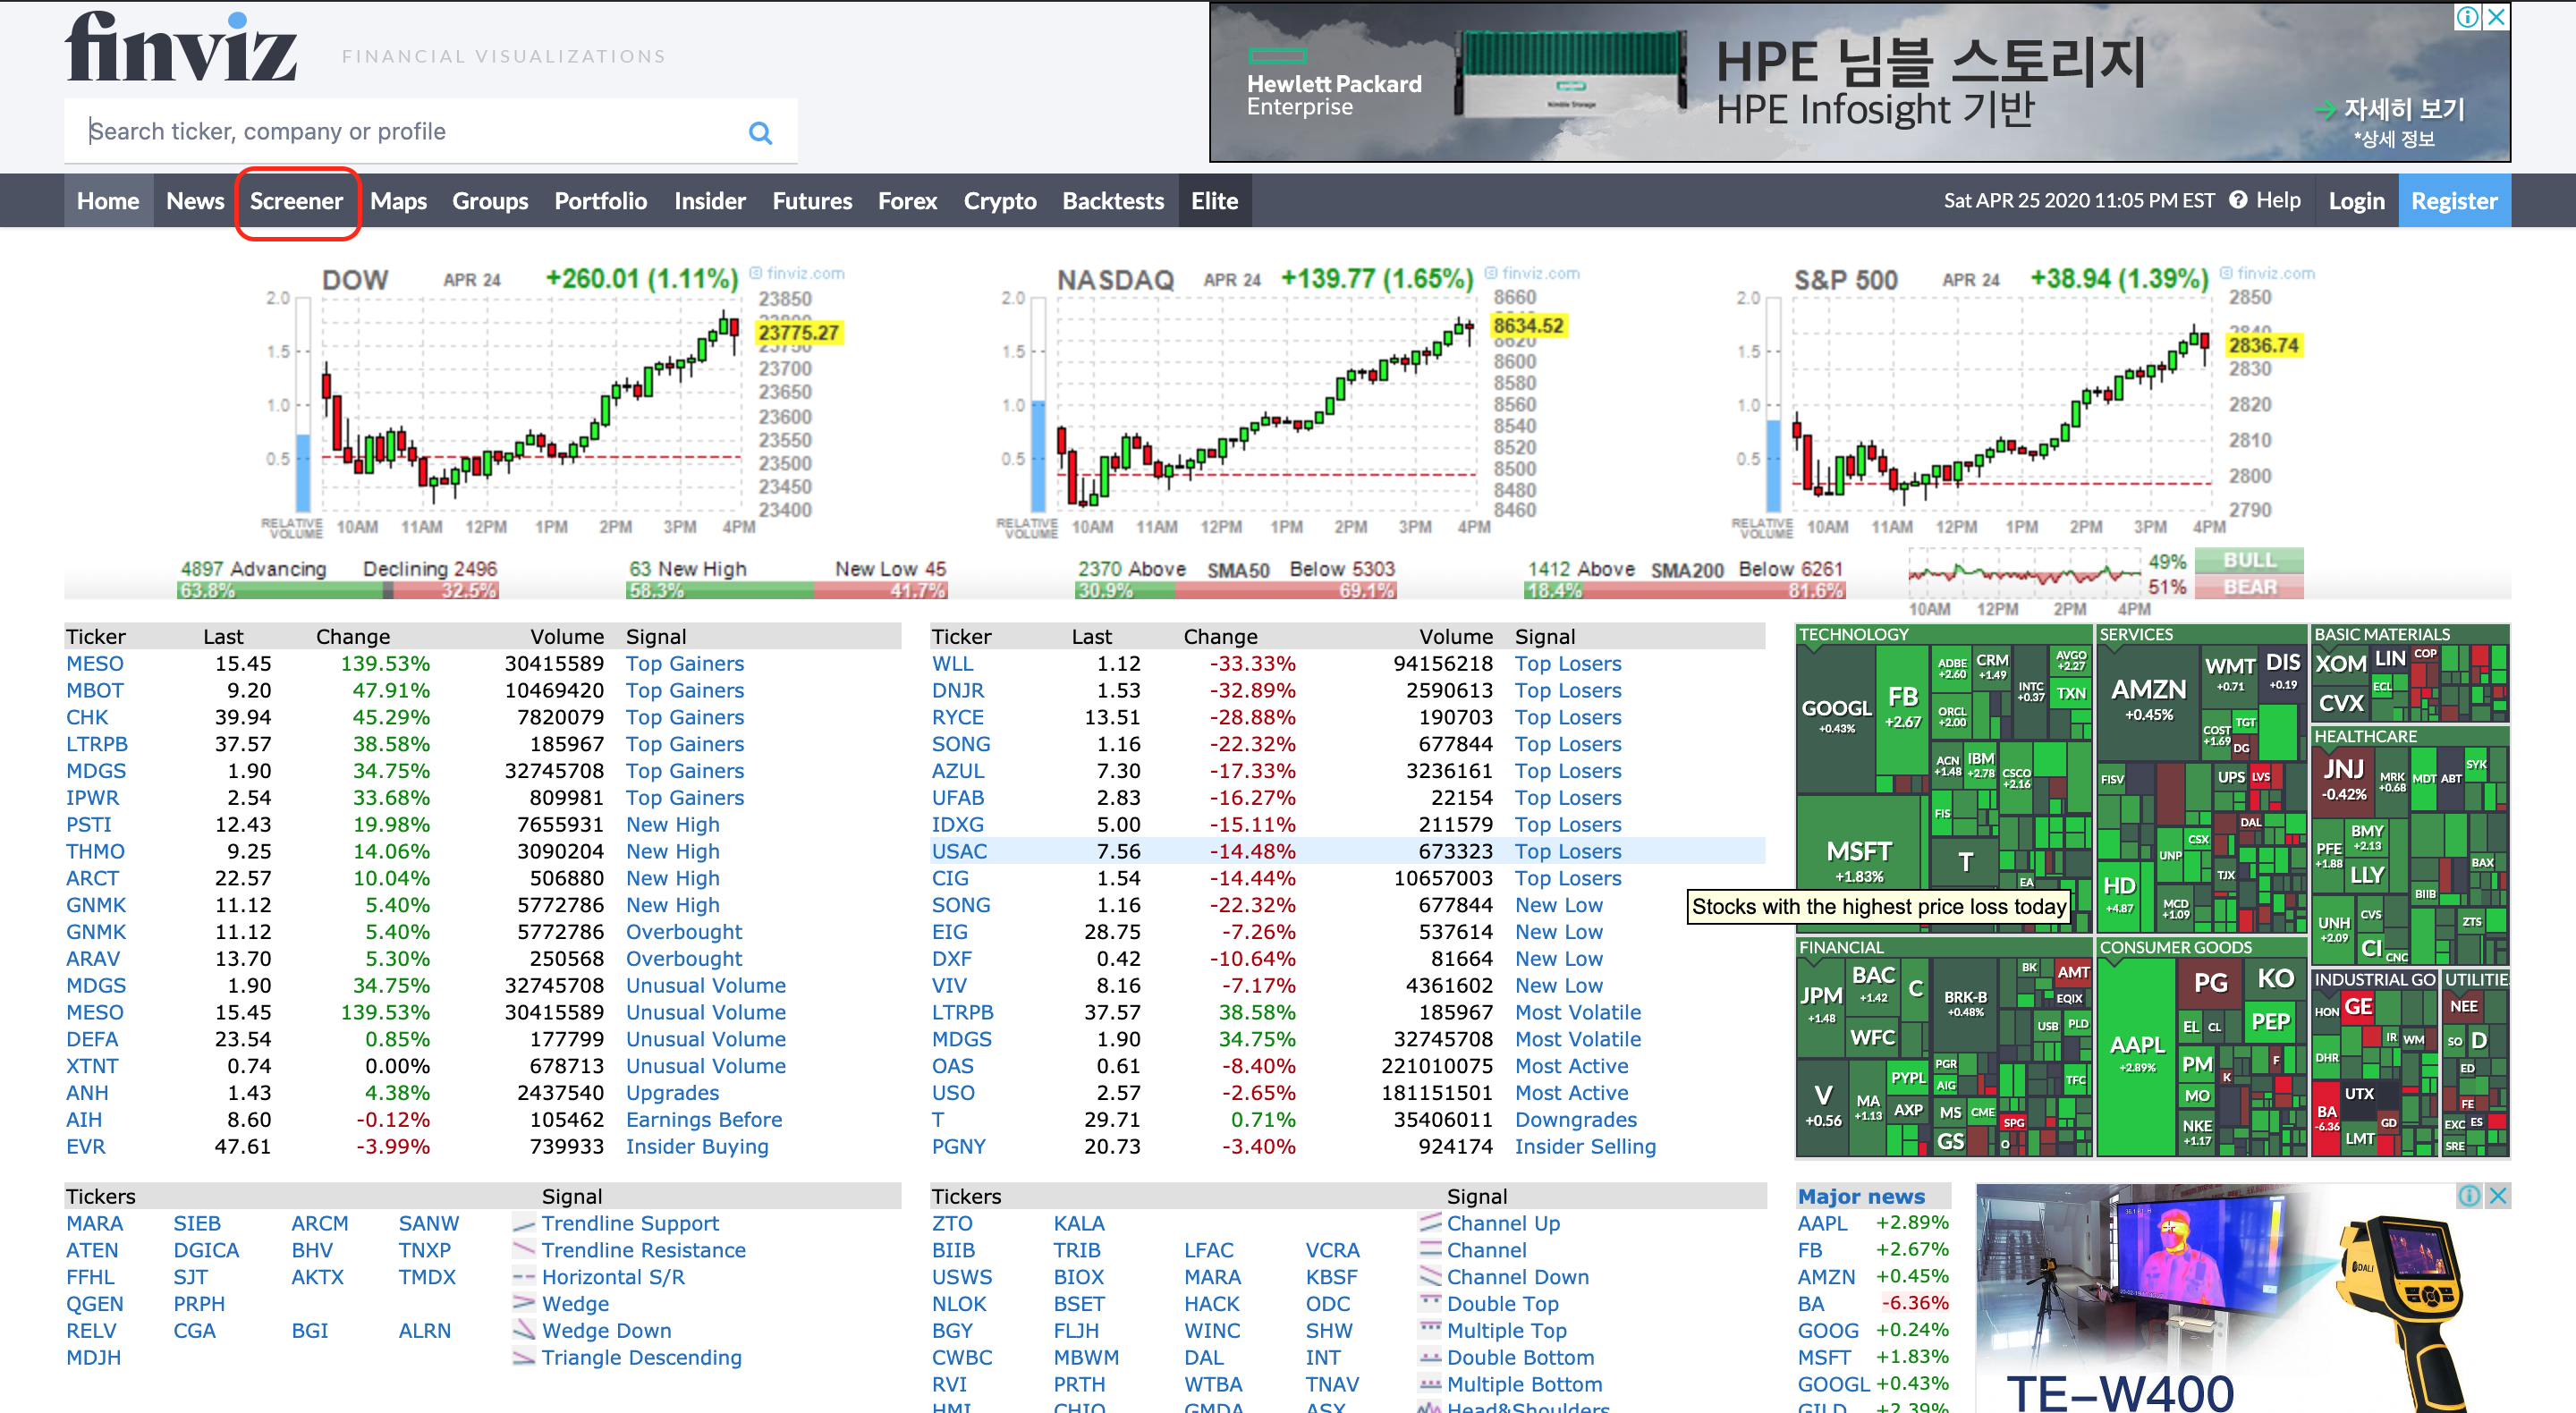This screenshot has width=2576, height=1413.
Task: Close the HPE banner advertisement
Action: pyautogui.click(x=2497, y=17)
